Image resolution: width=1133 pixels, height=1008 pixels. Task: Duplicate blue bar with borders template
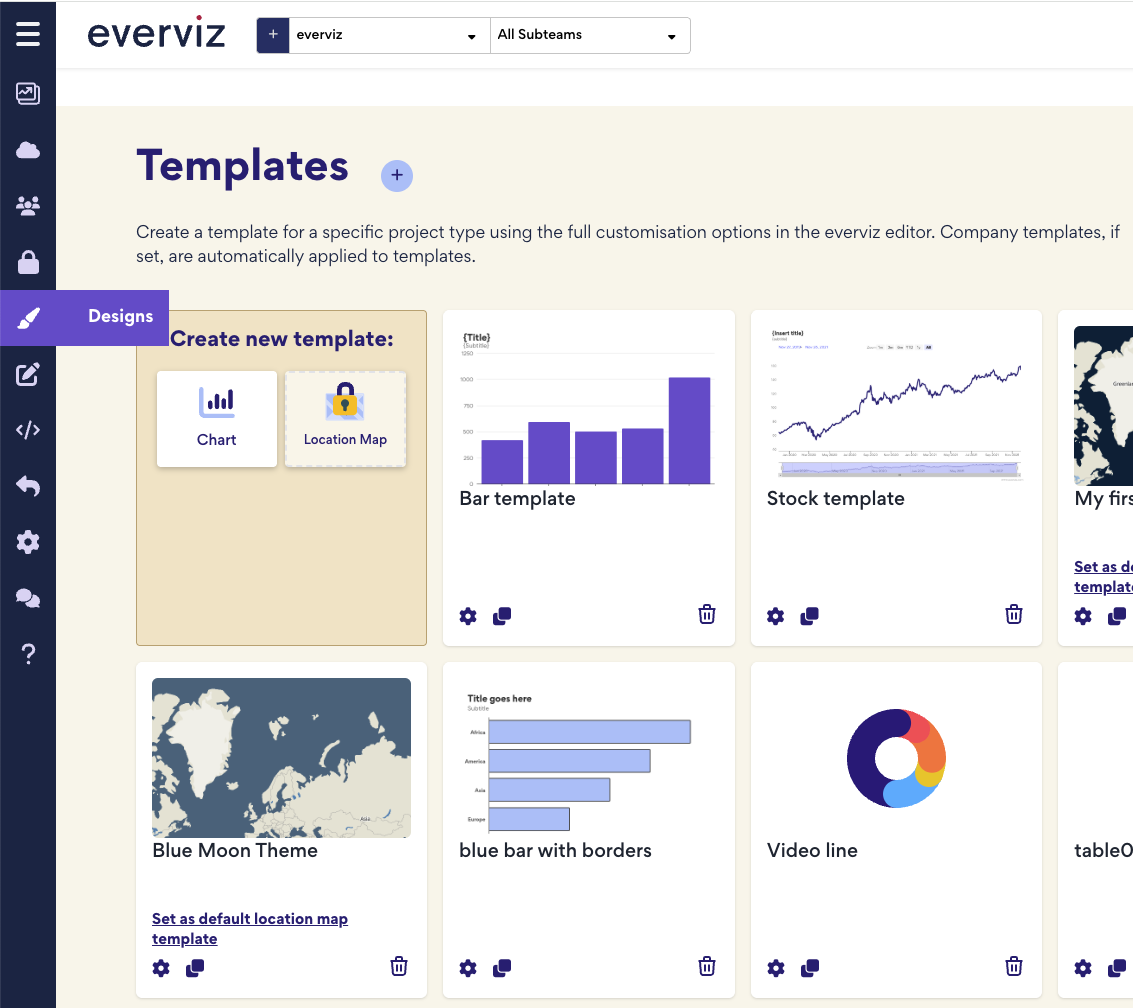point(502,968)
